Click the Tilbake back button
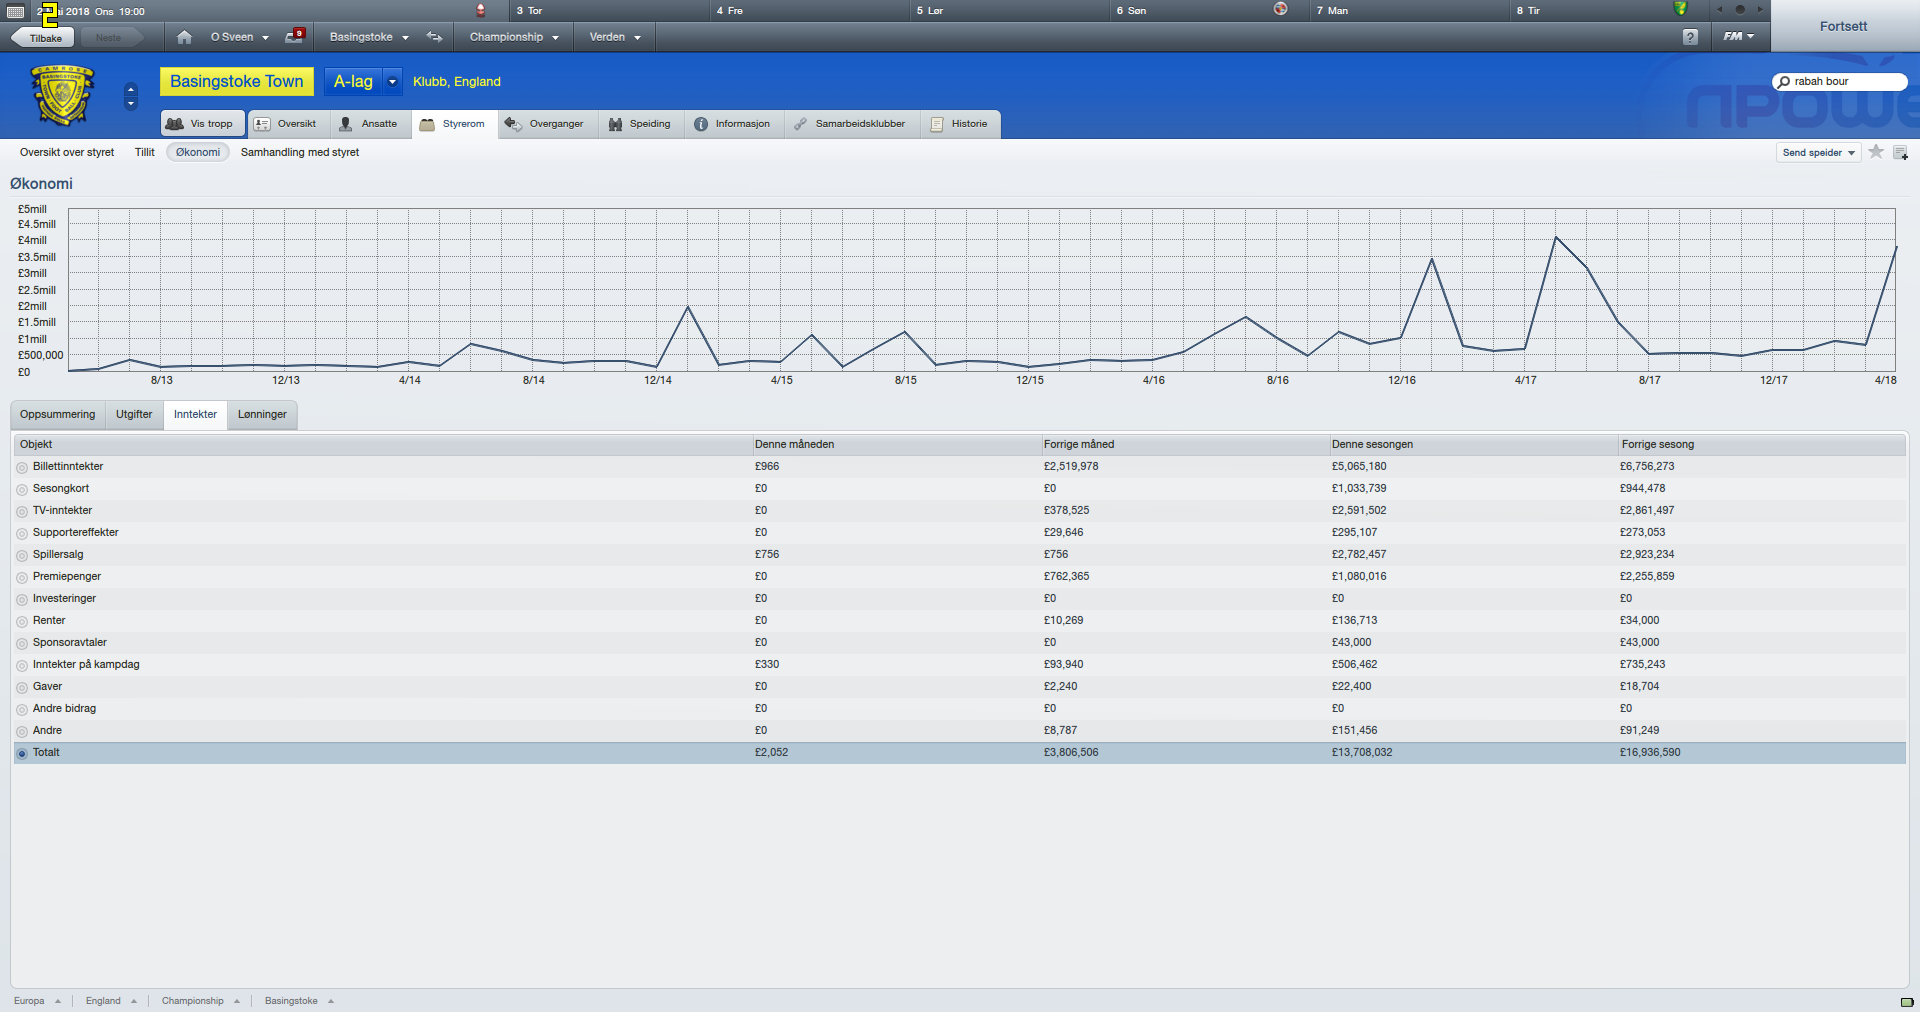 click(45, 38)
